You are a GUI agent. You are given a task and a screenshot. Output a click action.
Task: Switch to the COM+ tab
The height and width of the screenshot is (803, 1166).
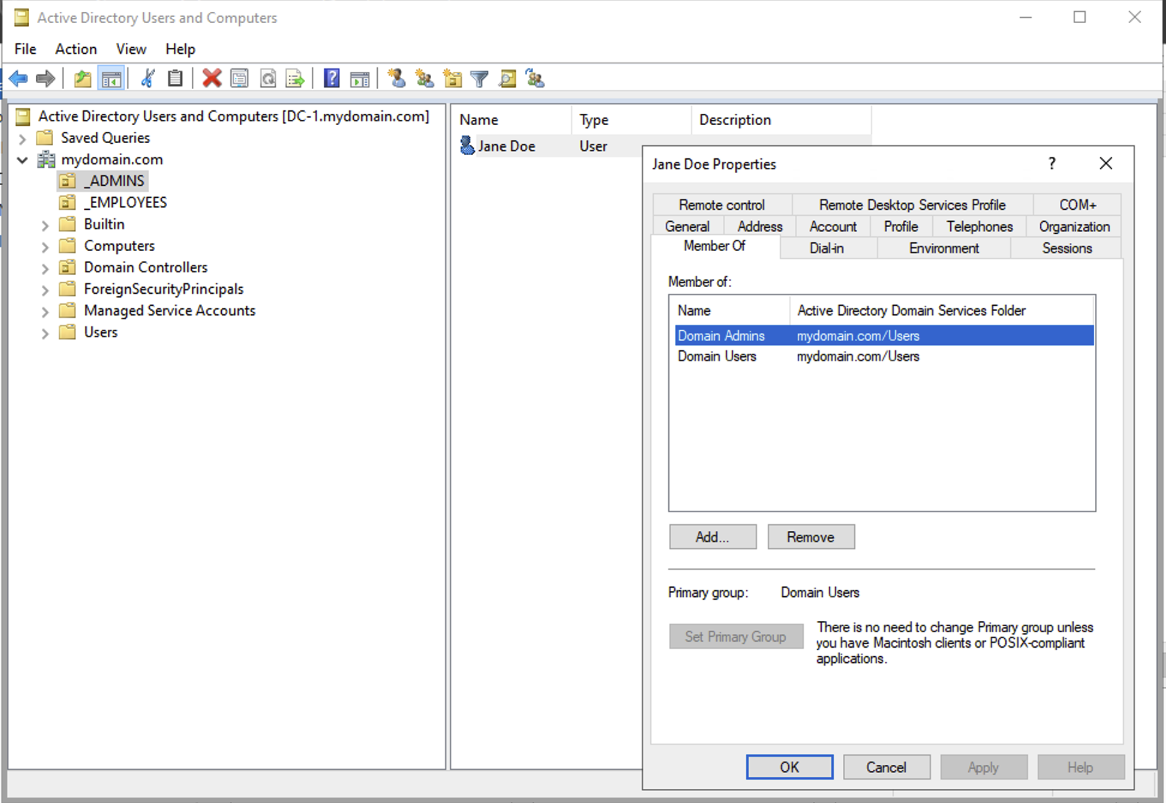pos(1078,204)
